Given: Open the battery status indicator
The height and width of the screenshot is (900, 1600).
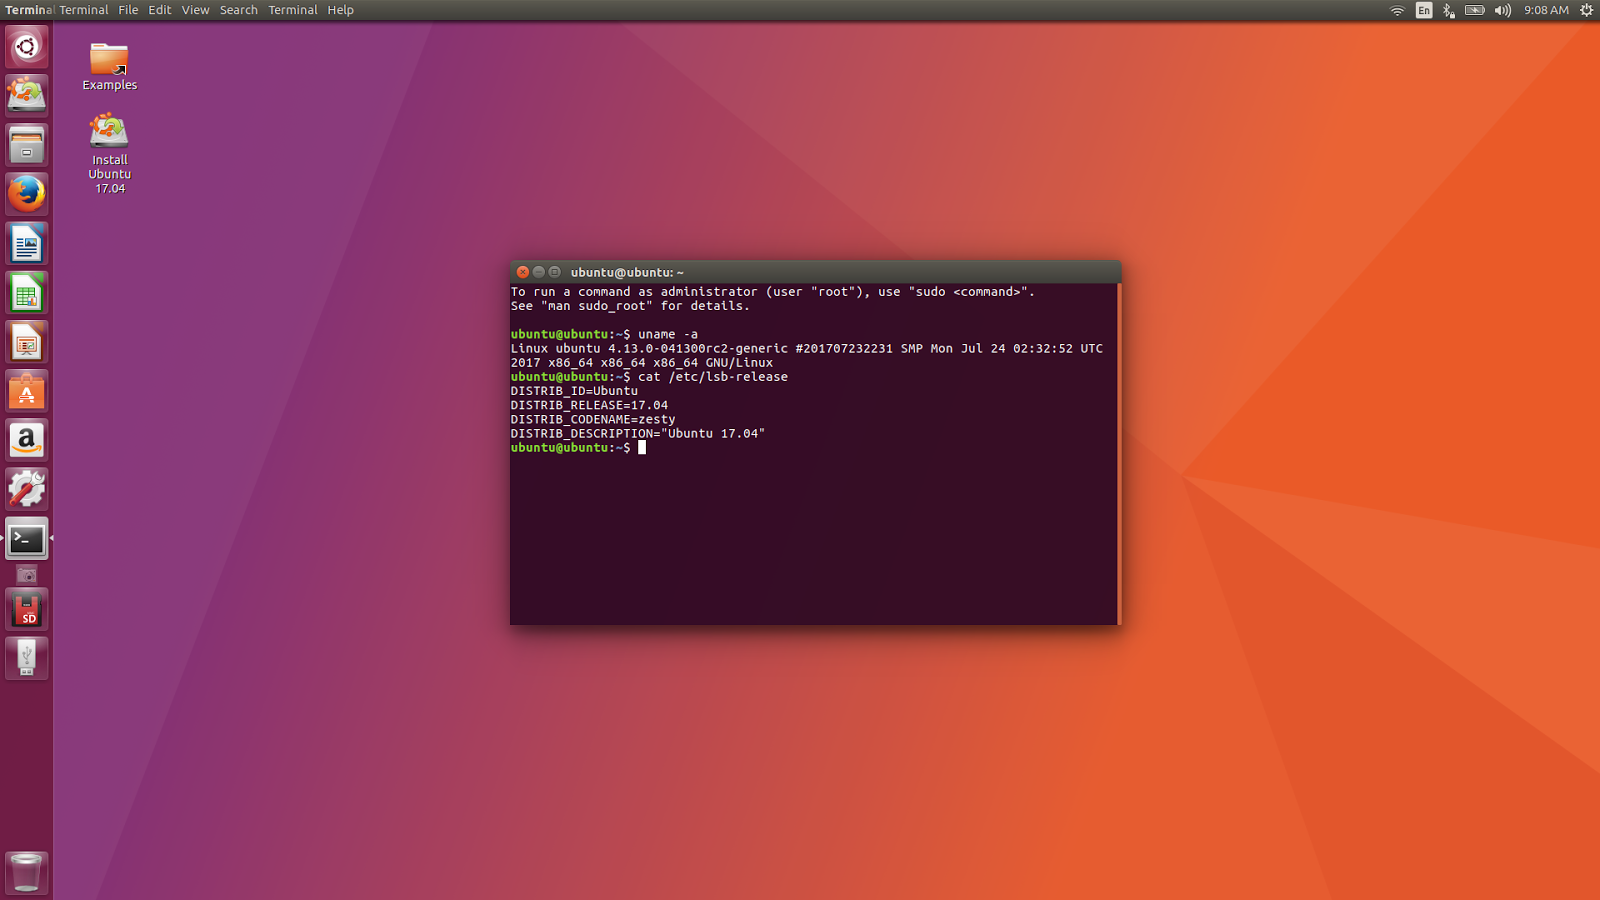Looking at the screenshot, I should pyautogui.click(x=1474, y=10).
